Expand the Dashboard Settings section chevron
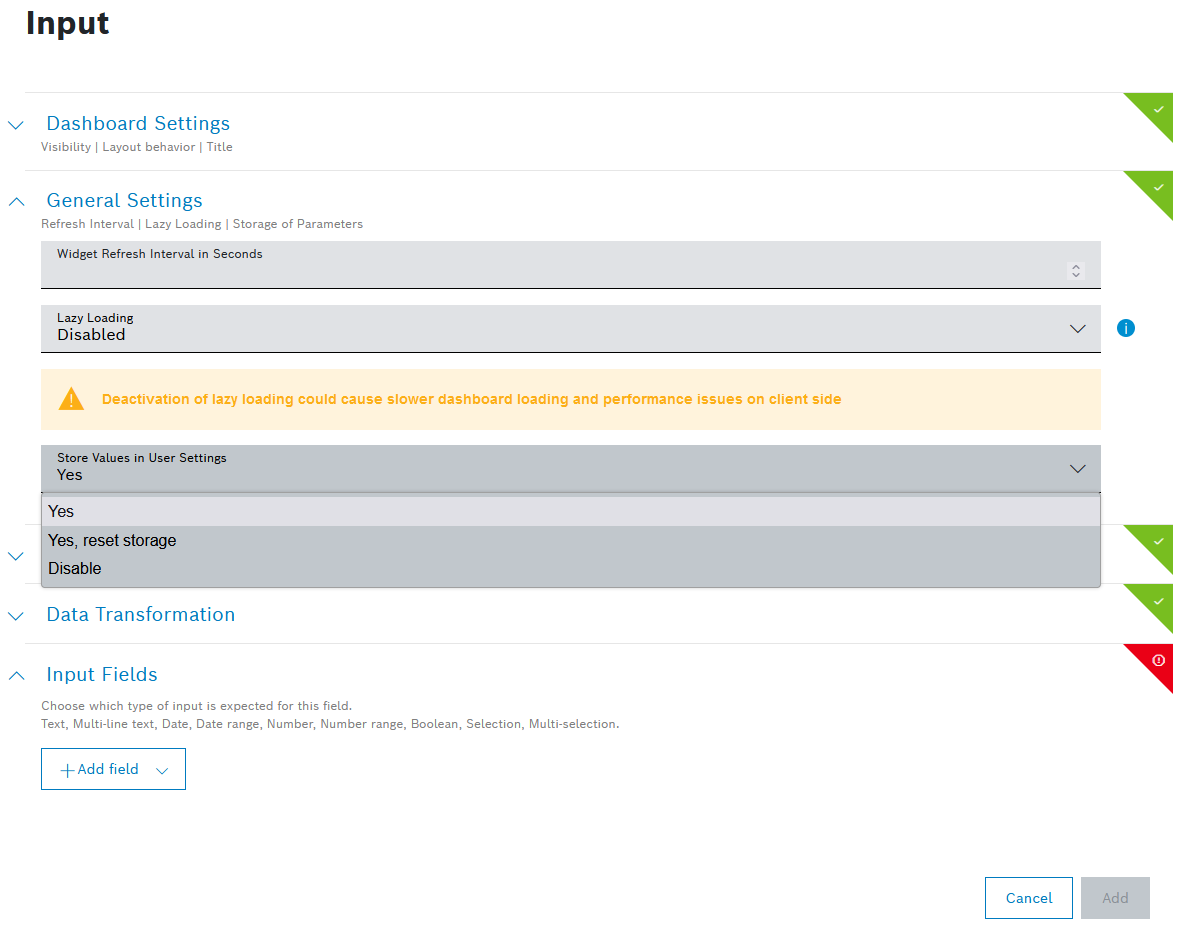The image size is (1191, 940). 16,125
